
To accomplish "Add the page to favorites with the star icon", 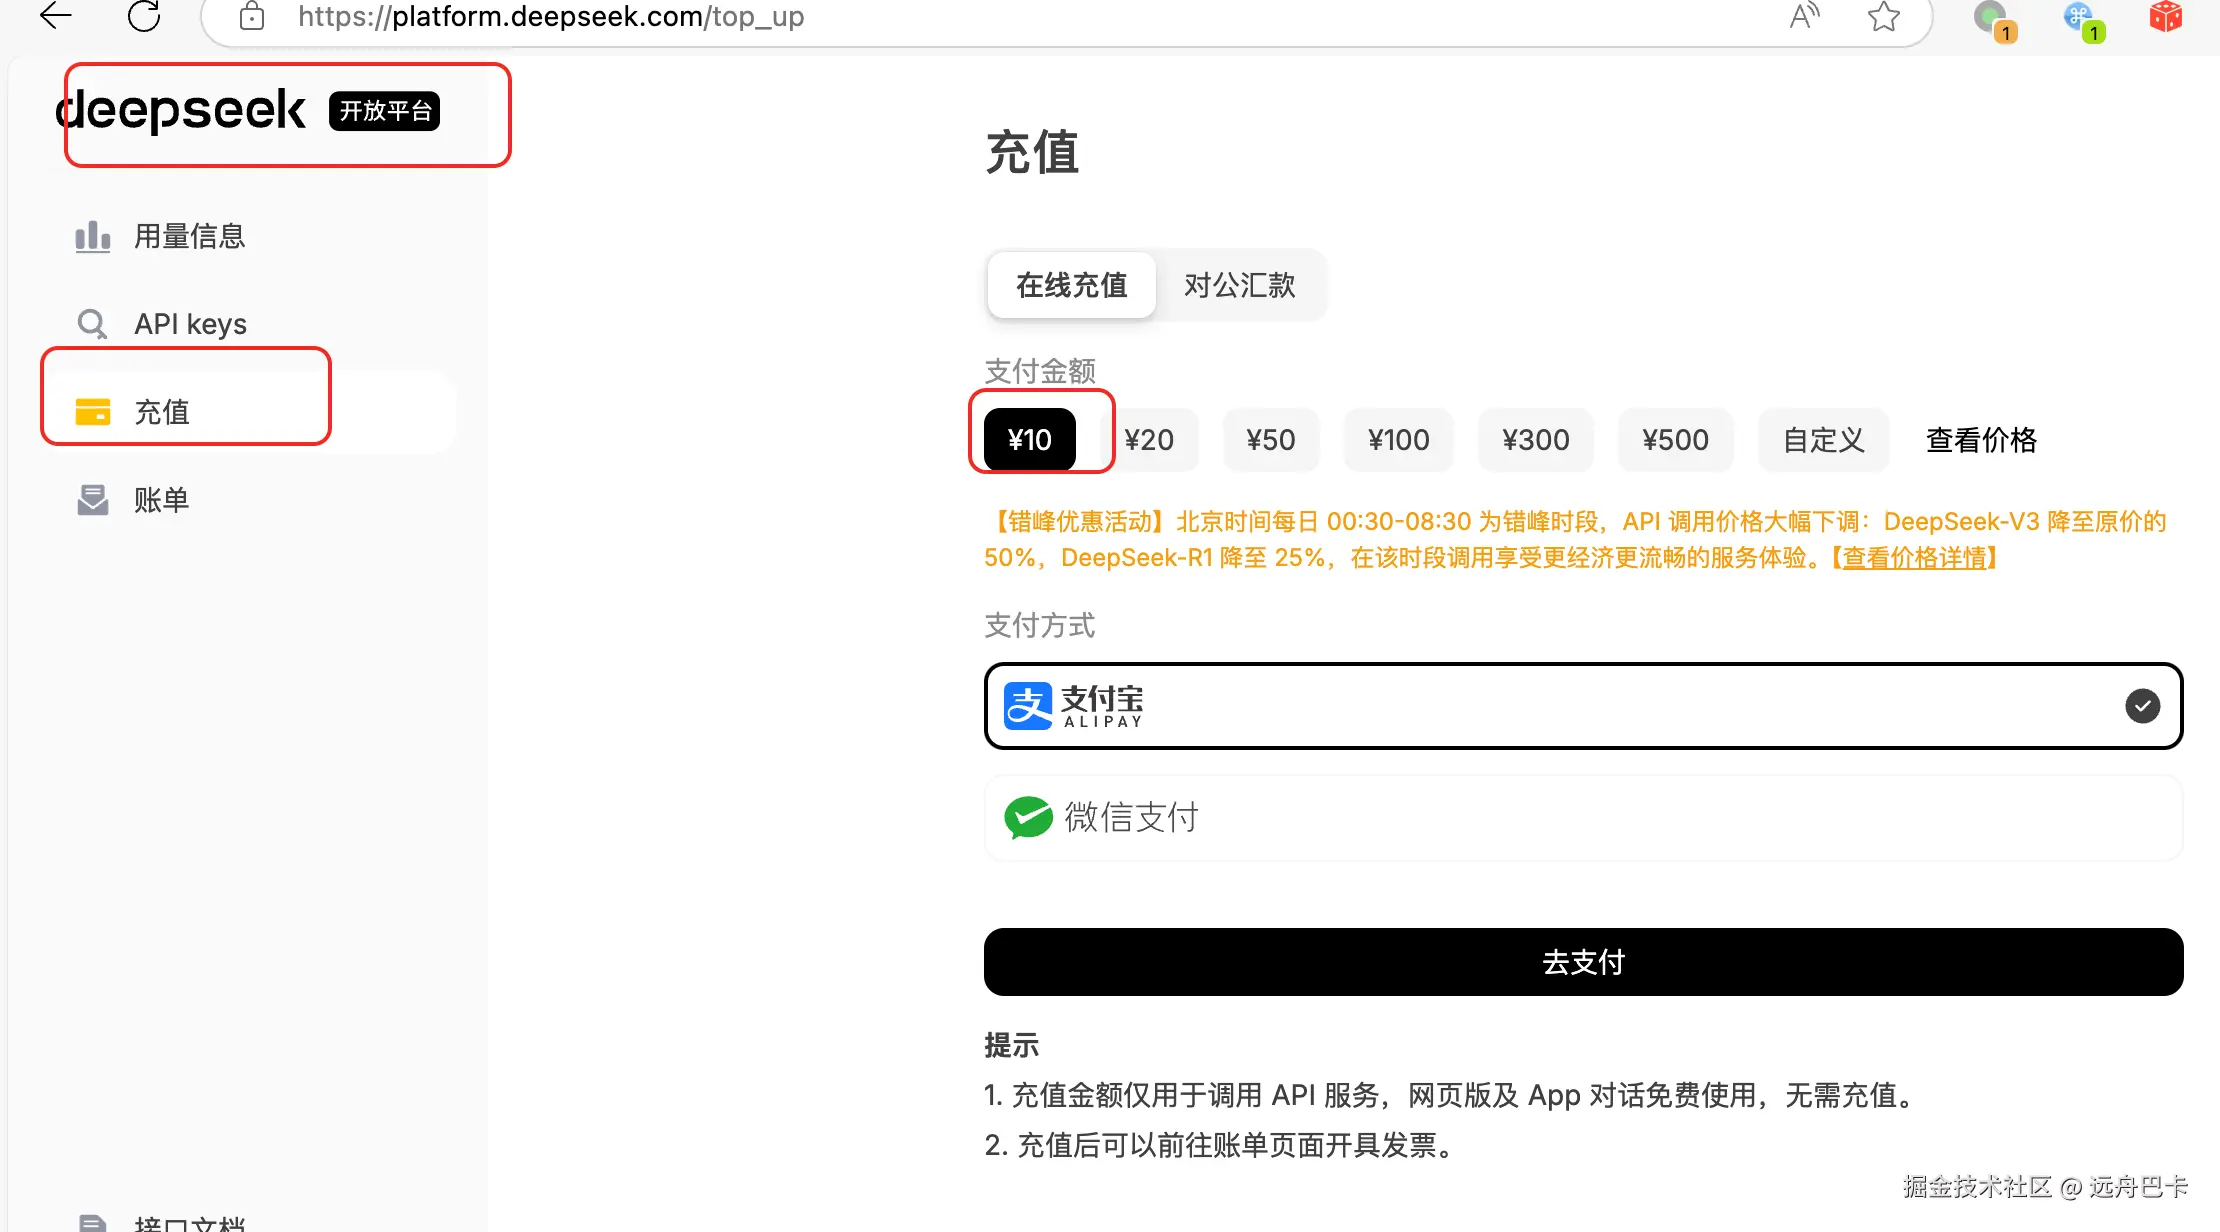I will [x=1884, y=17].
